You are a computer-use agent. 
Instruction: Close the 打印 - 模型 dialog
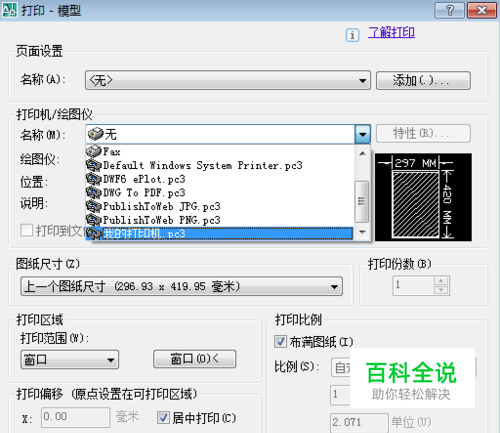click(x=482, y=10)
